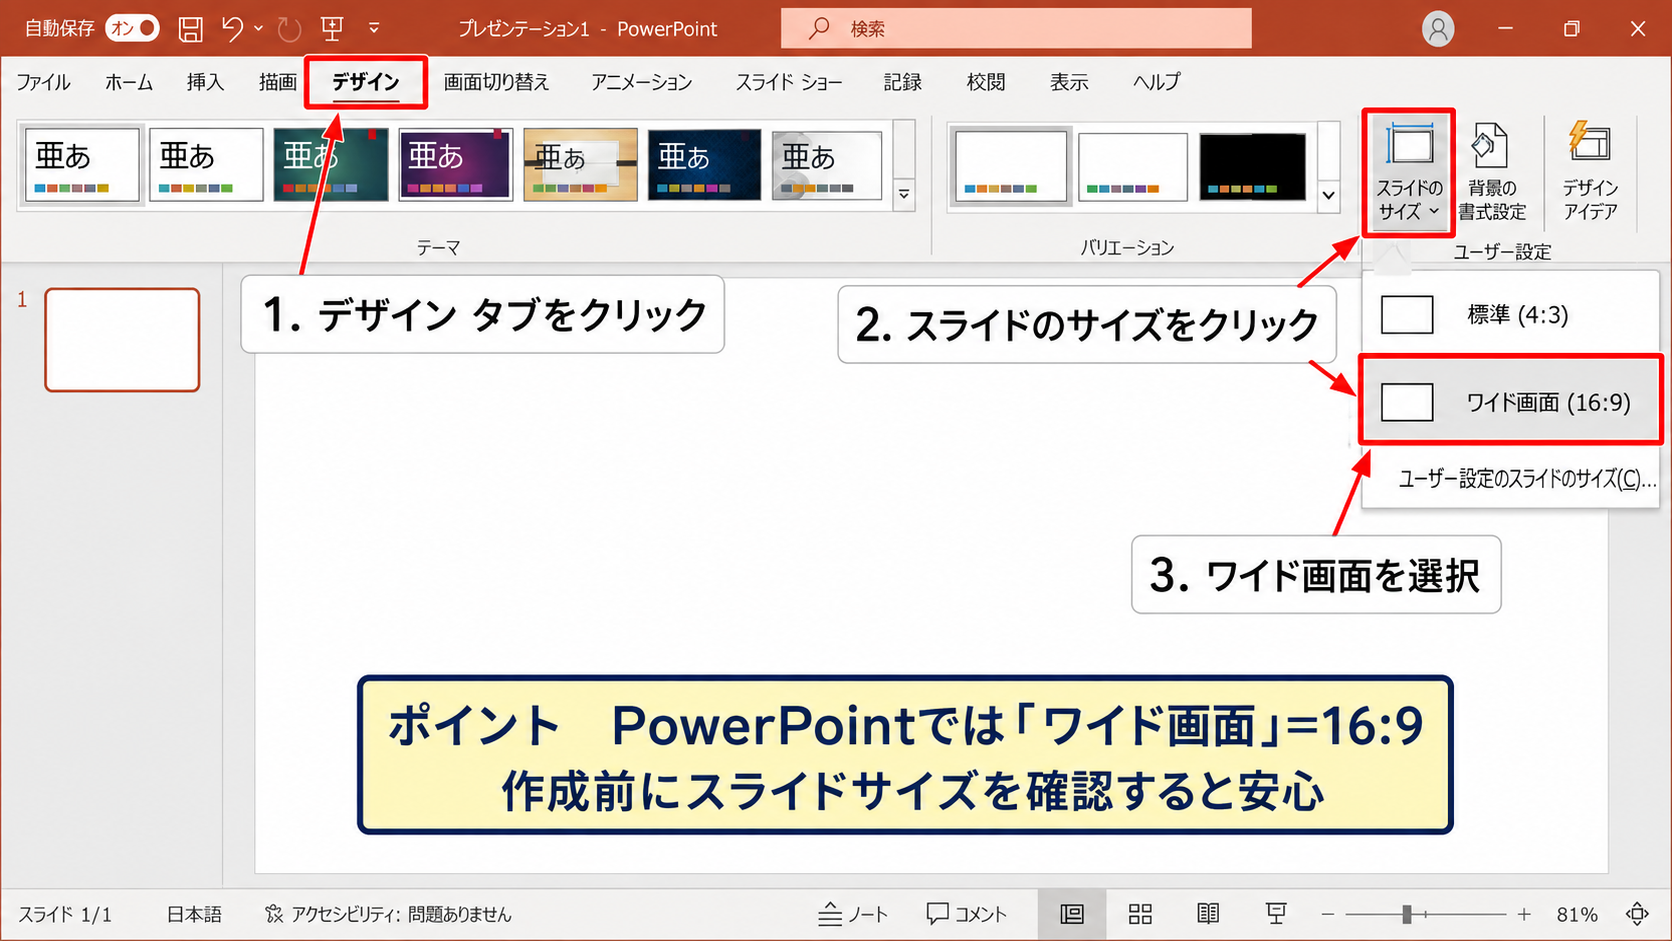1672x941 pixels.
Task: Open Customize Quick Access Toolbar dropdown
Action: 373,29
